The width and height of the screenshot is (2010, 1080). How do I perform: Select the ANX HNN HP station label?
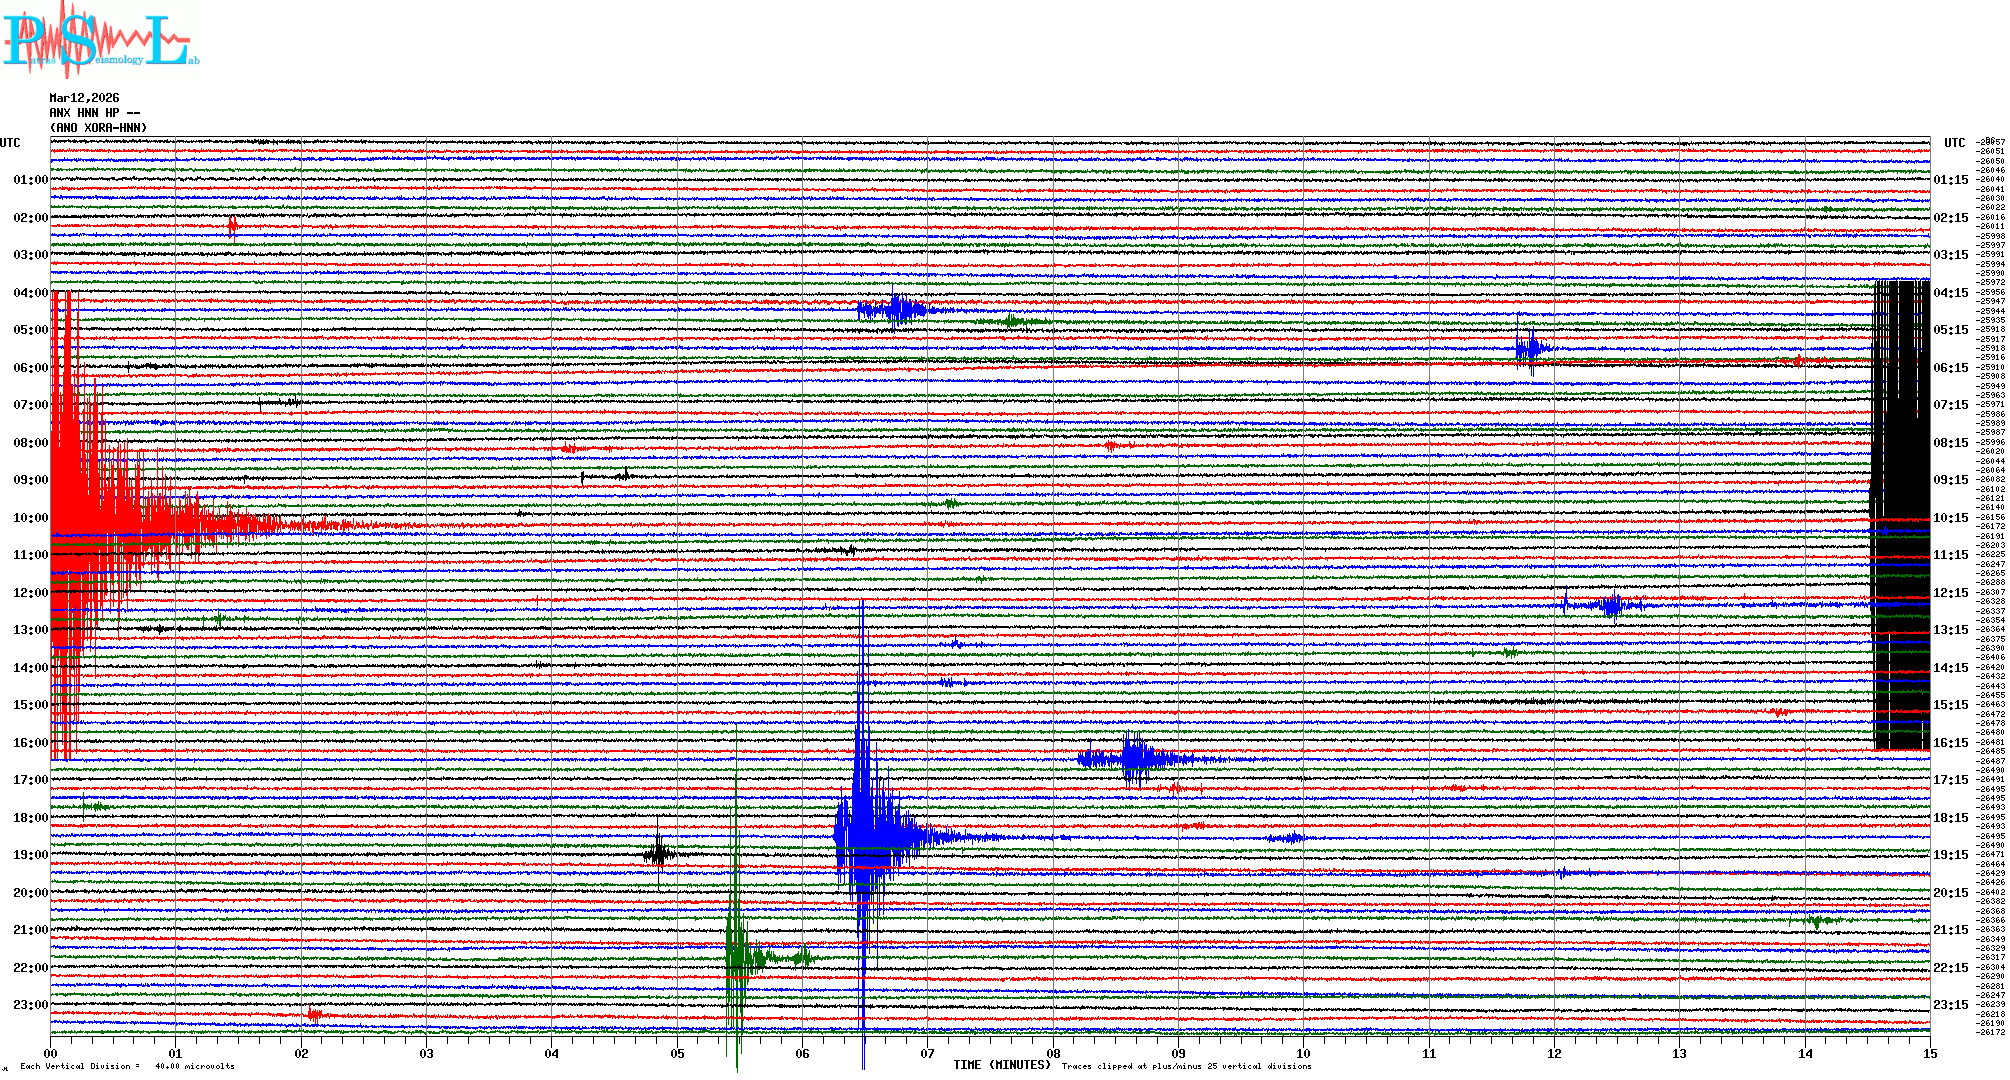(94, 113)
